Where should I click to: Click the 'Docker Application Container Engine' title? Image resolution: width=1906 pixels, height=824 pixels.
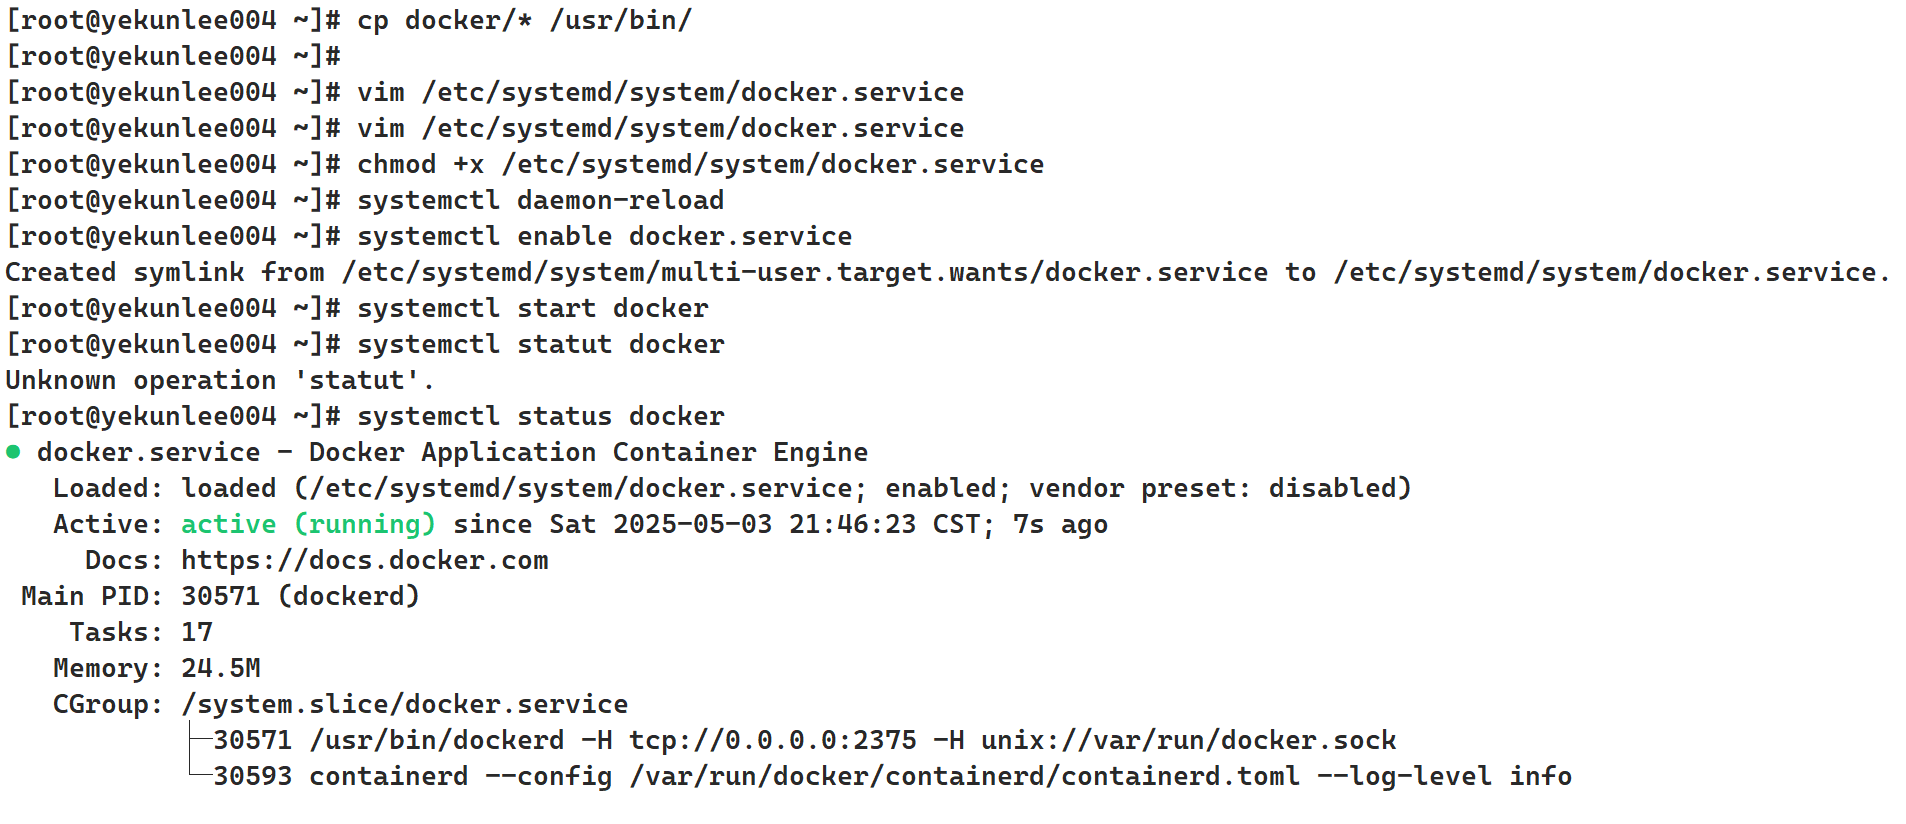[x=588, y=452]
